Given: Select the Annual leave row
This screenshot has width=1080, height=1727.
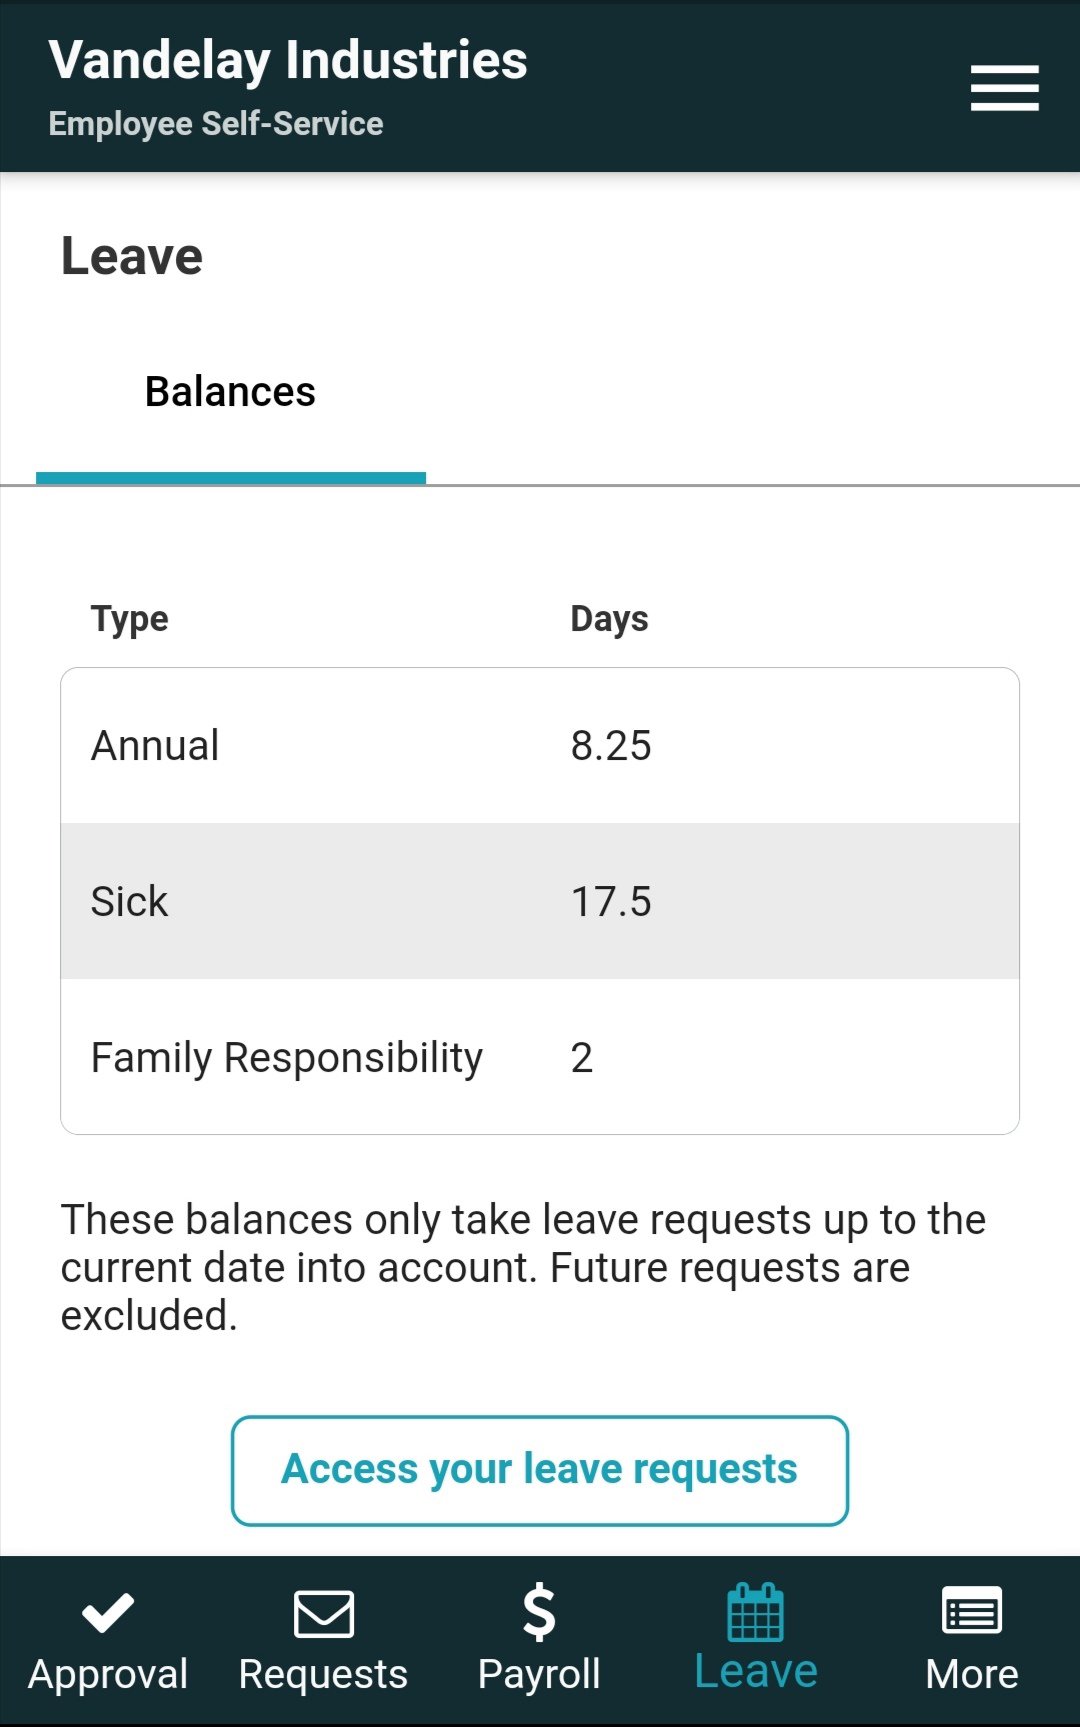Looking at the screenshot, I should (x=539, y=744).
